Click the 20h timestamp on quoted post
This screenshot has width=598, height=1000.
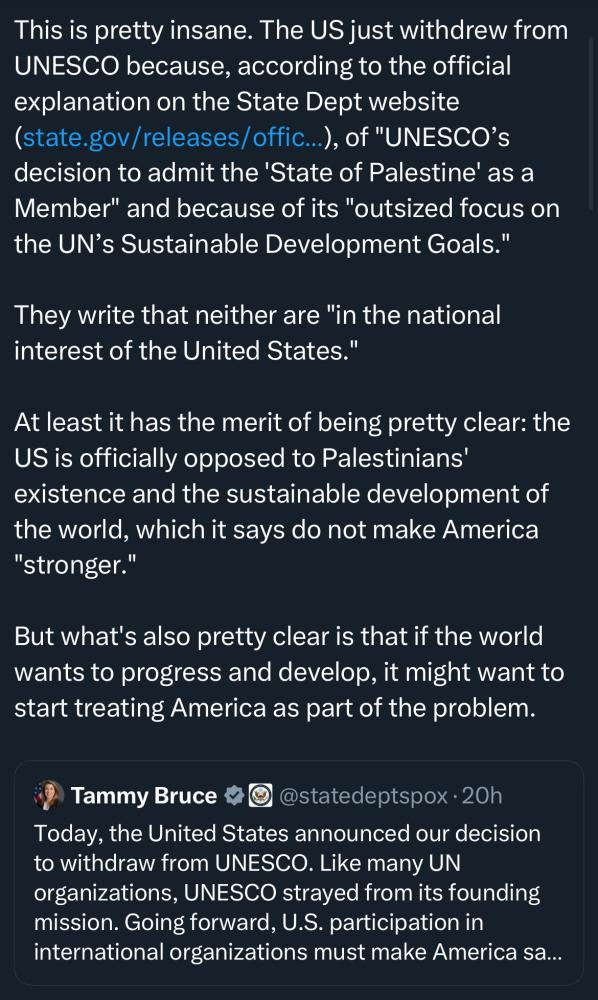[481, 795]
